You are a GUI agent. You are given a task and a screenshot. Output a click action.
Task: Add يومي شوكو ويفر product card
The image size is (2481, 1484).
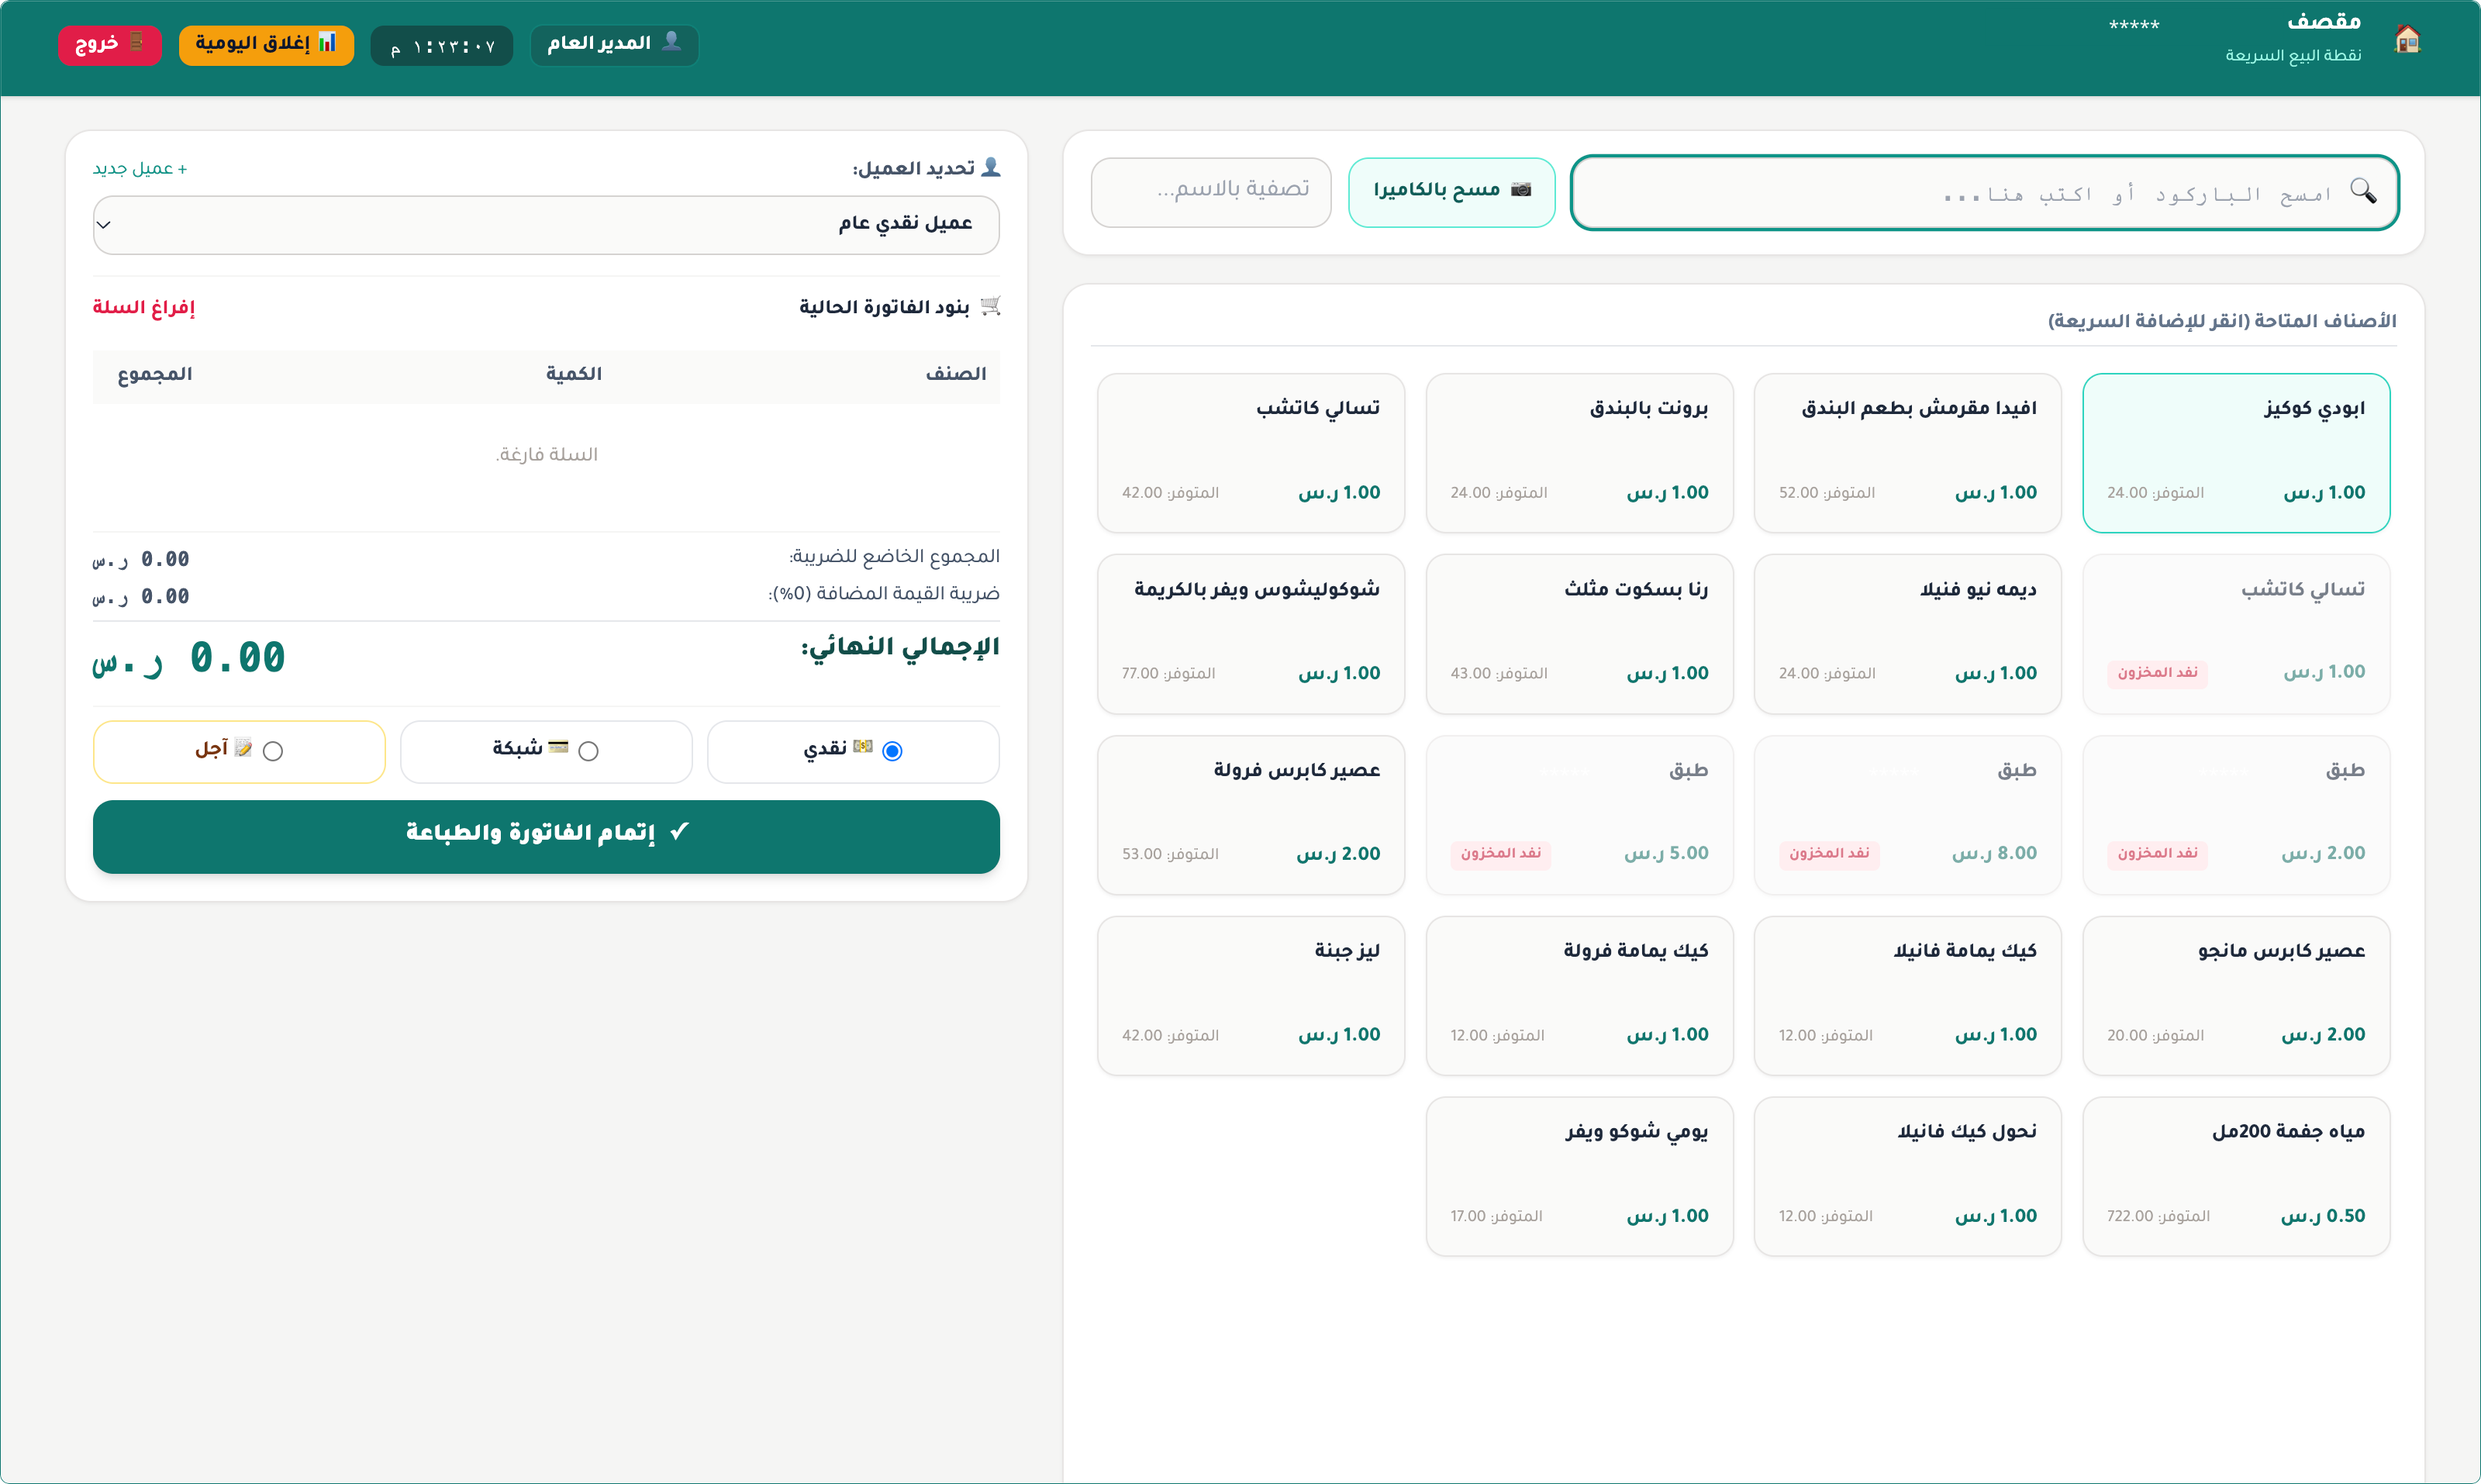tap(1579, 1176)
